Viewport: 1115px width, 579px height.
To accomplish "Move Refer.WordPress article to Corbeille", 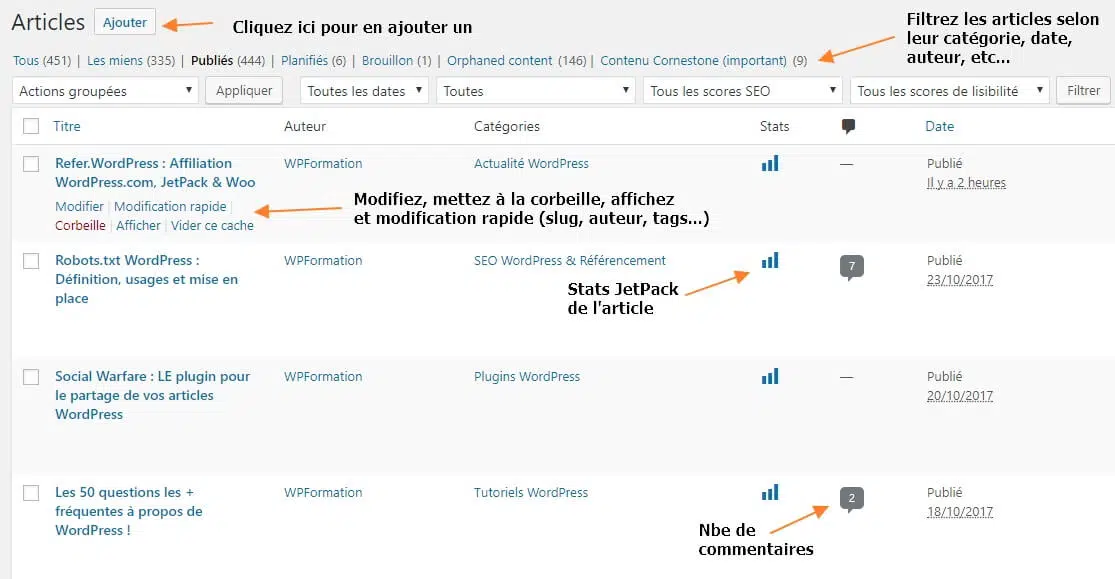I will [x=80, y=226].
